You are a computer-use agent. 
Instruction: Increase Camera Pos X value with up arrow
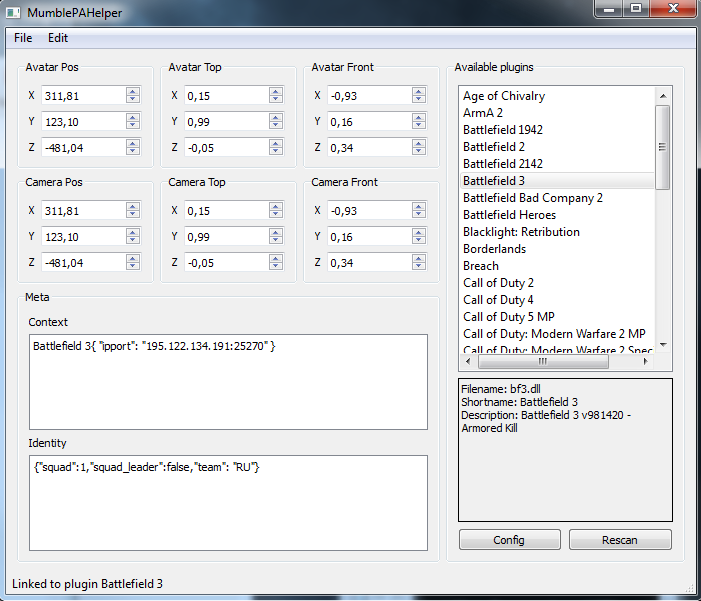pos(133,206)
